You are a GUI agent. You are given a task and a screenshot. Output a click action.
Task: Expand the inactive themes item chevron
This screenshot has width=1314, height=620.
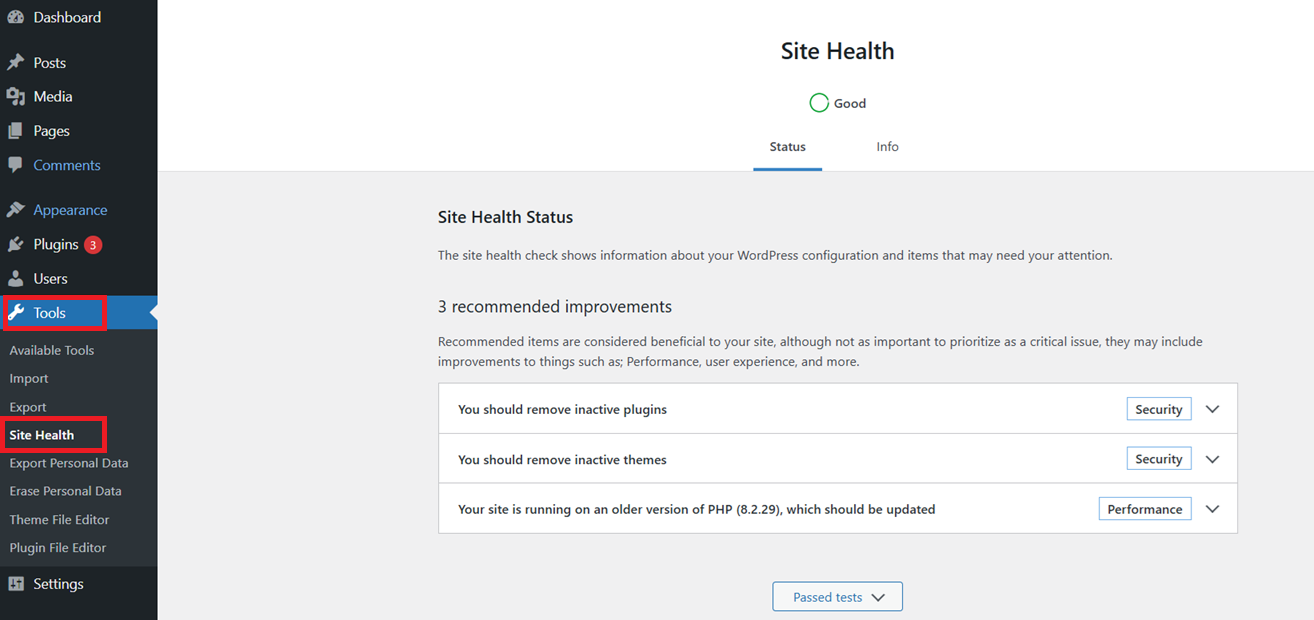pyautogui.click(x=1213, y=459)
